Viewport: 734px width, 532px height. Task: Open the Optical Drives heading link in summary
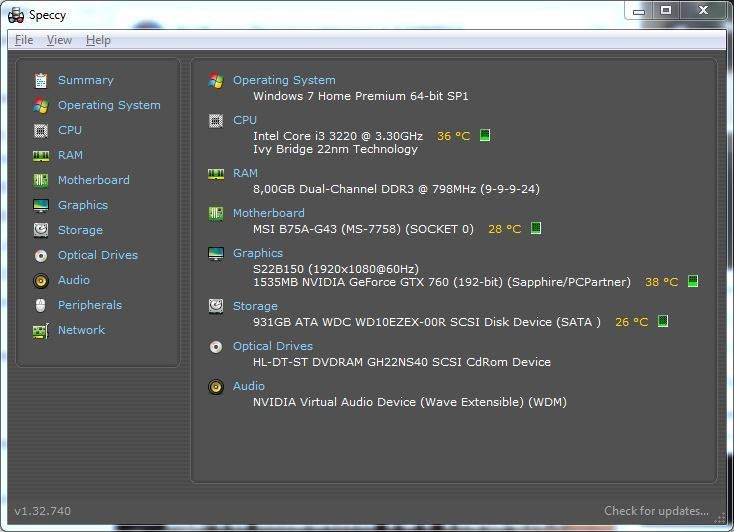click(273, 346)
